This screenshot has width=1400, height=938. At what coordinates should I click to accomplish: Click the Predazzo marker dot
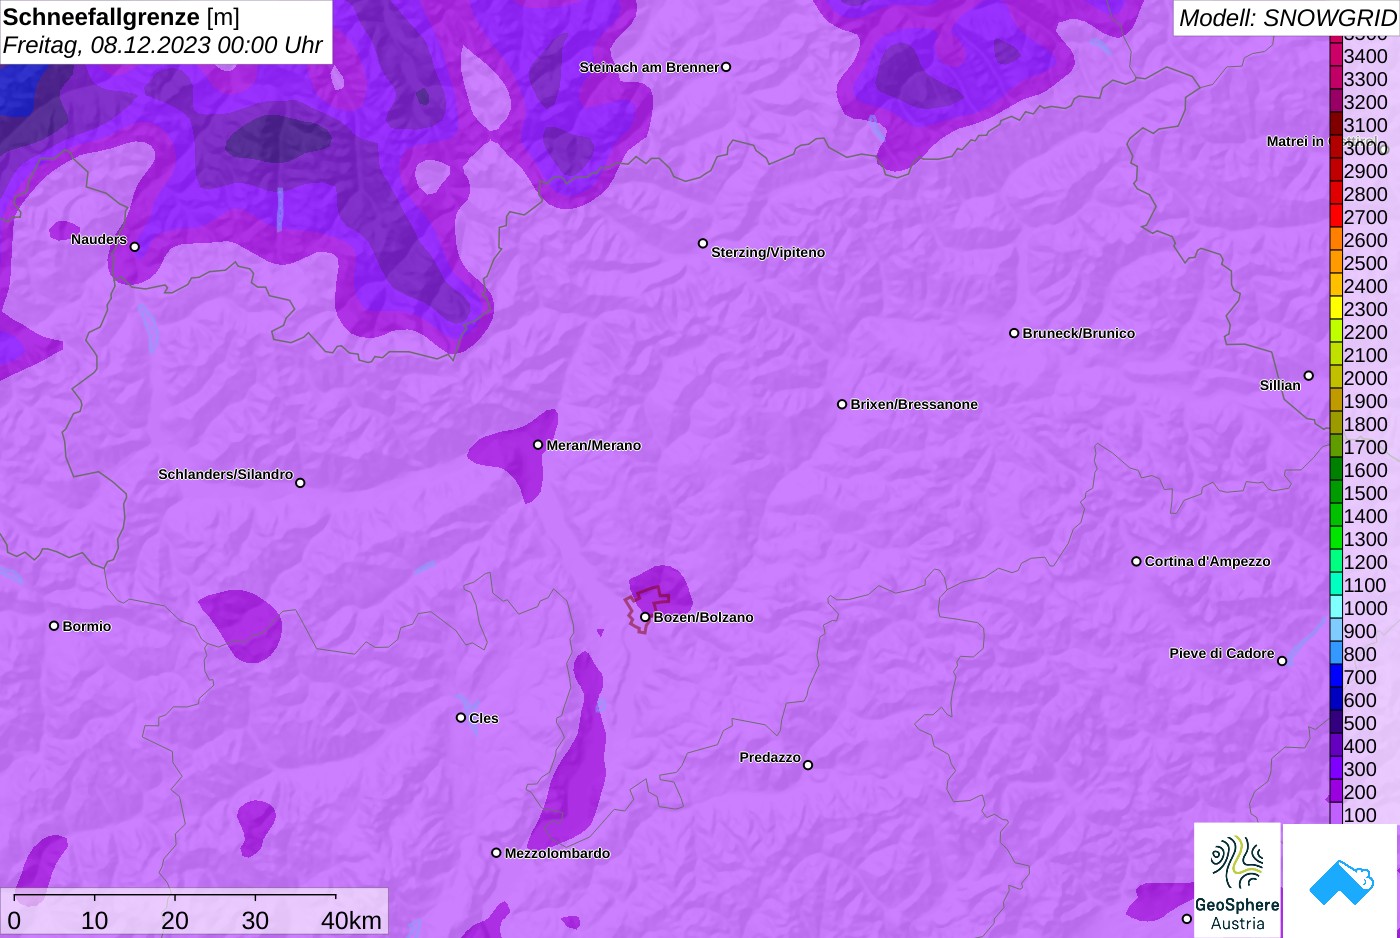pyautogui.click(x=808, y=765)
